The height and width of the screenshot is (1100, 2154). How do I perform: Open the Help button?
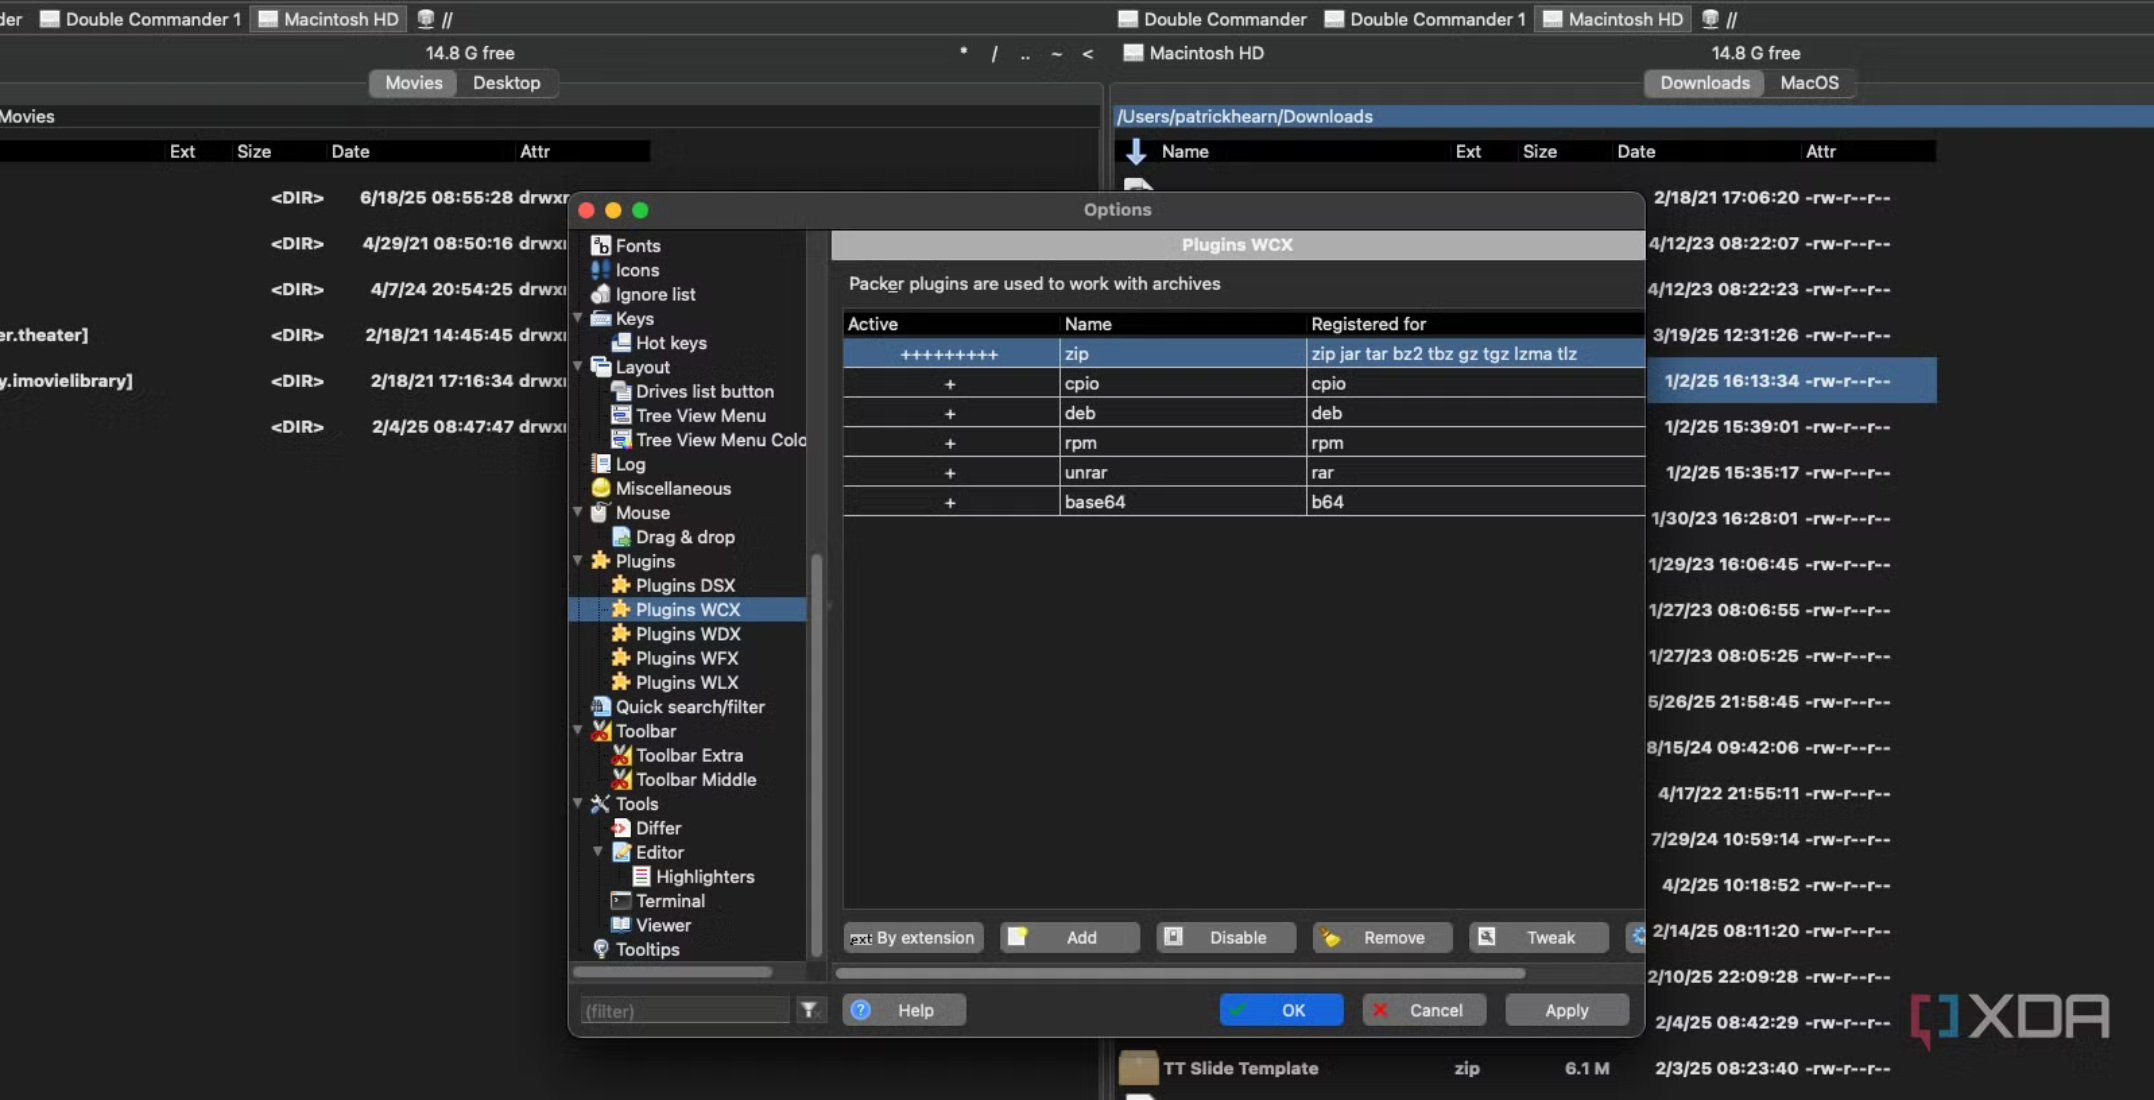(904, 1010)
